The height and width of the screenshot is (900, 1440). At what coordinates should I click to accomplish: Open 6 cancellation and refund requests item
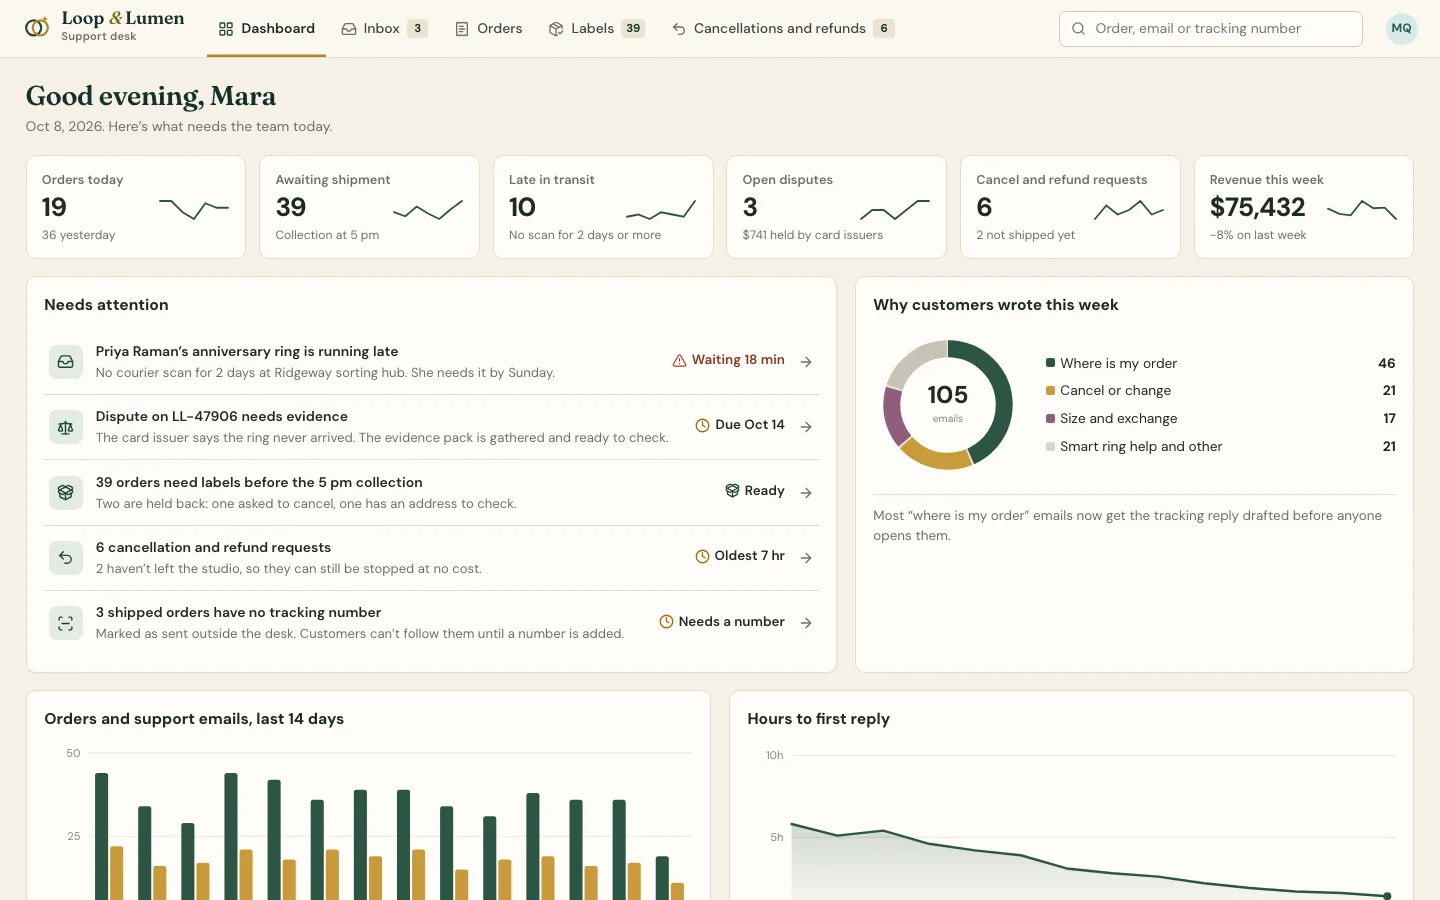click(431, 558)
